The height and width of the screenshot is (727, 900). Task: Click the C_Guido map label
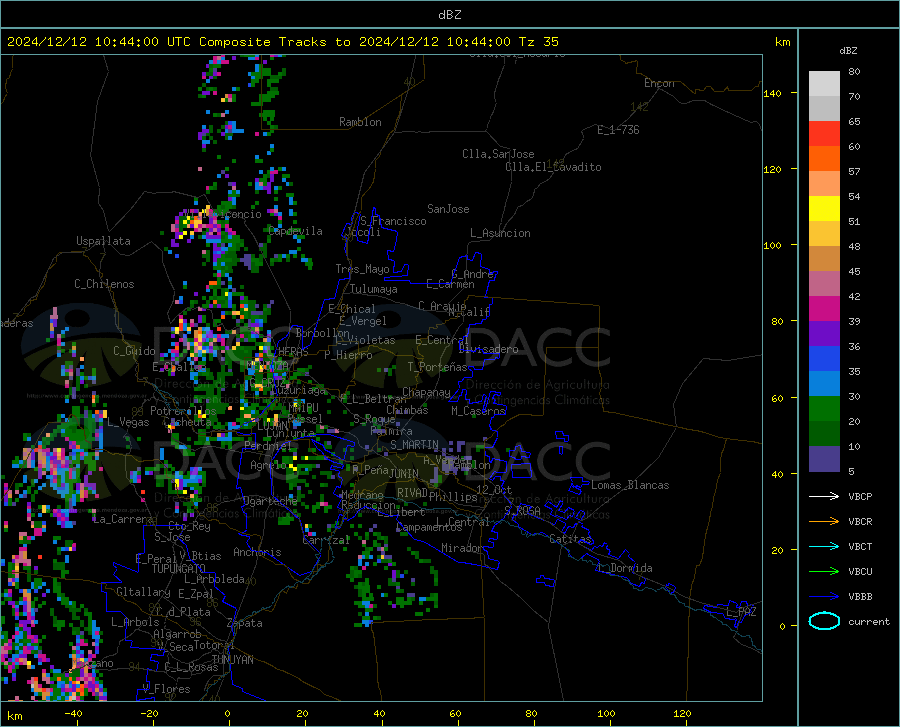pyautogui.click(x=134, y=351)
